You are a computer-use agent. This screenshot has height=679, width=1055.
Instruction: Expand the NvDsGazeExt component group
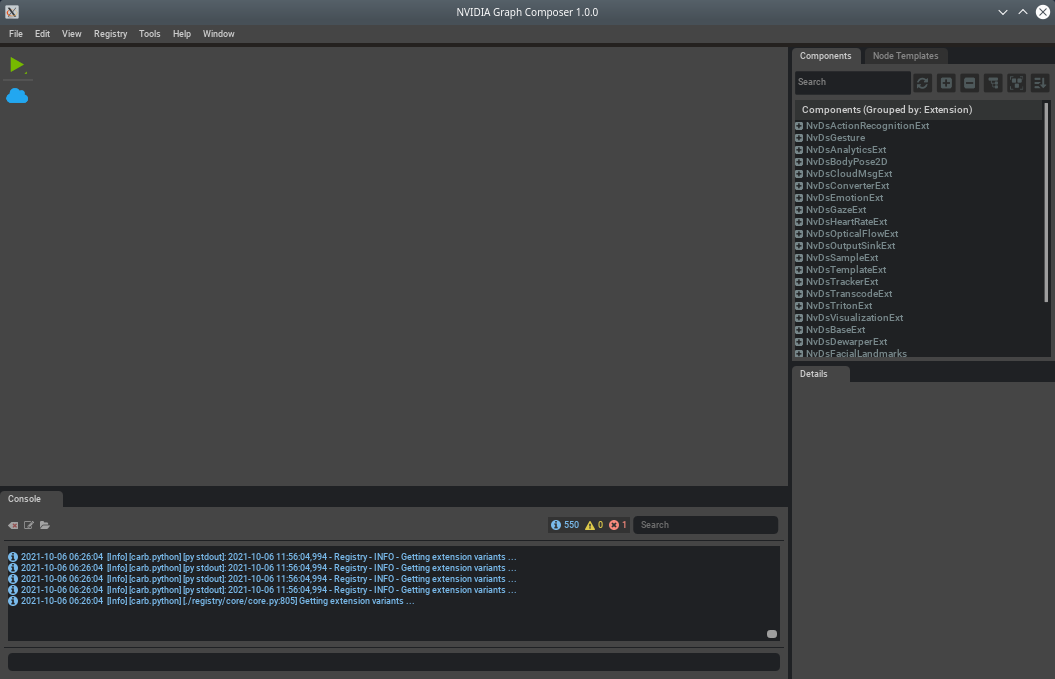click(x=799, y=210)
